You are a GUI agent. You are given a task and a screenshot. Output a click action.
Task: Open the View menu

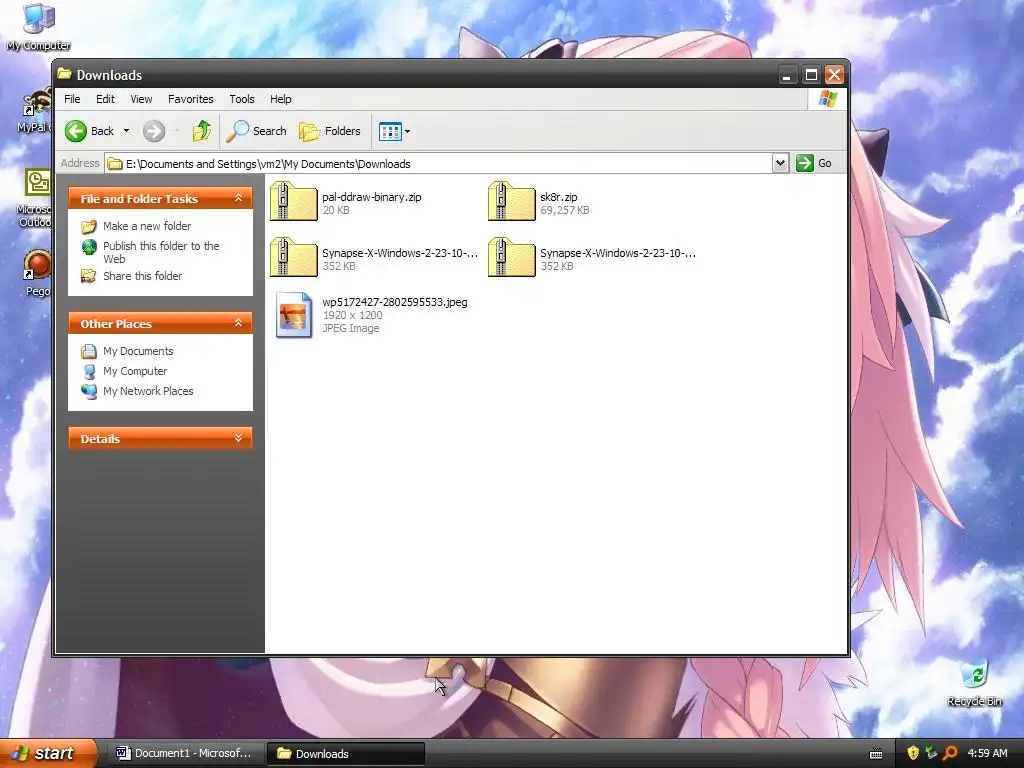[x=141, y=99]
